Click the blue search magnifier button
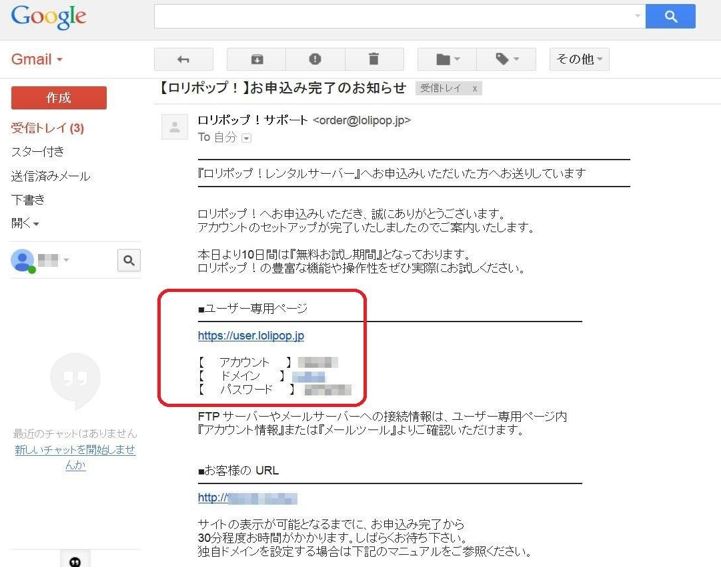Screen dimensions: 721x576 [670, 17]
